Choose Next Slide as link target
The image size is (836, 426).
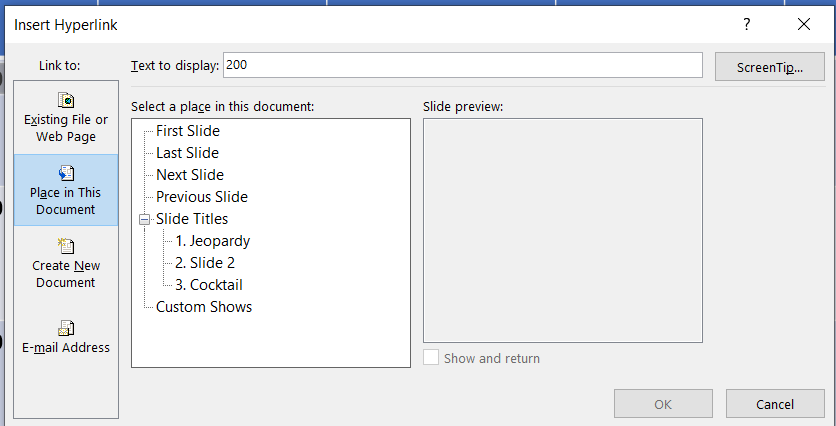click(190, 175)
